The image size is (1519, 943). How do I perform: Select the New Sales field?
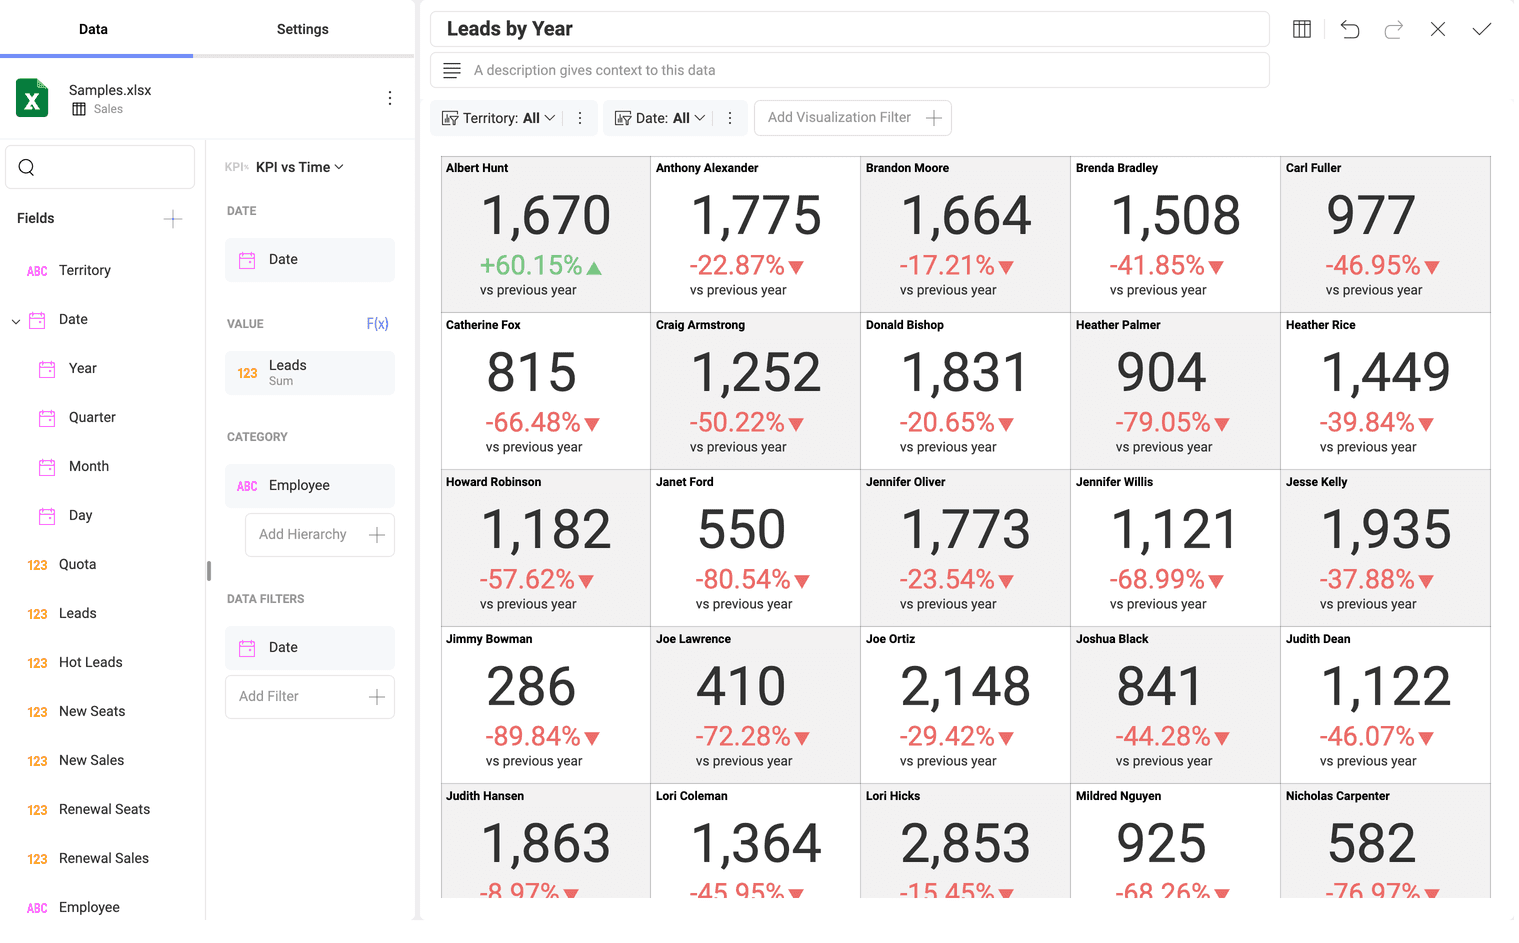coord(92,761)
